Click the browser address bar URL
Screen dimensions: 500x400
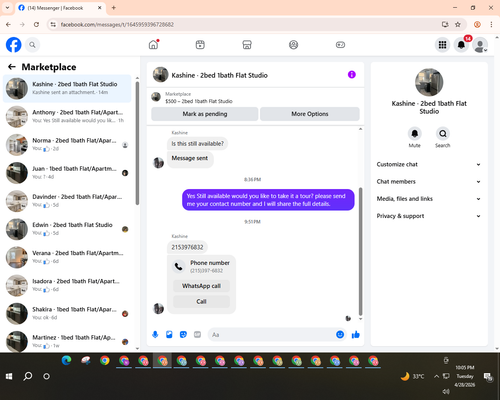click(x=117, y=24)
